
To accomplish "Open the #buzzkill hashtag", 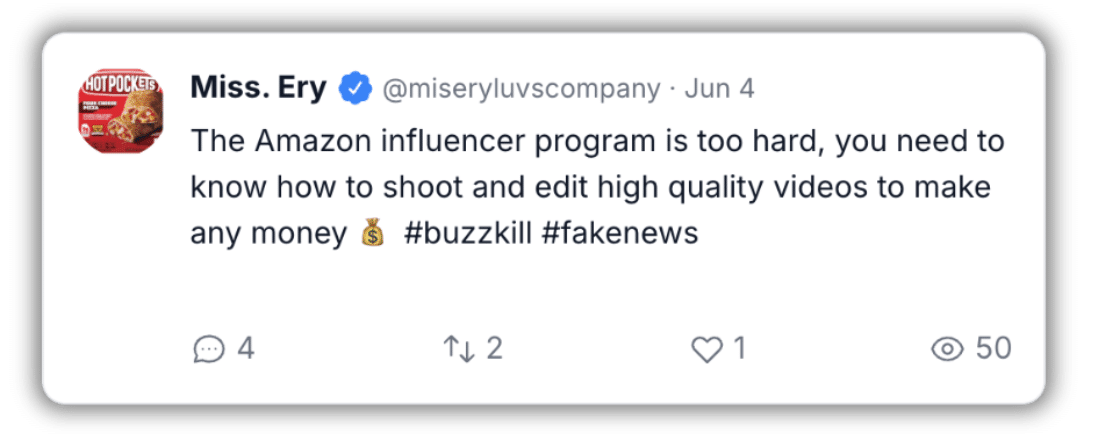I will [x=468, y=234].
